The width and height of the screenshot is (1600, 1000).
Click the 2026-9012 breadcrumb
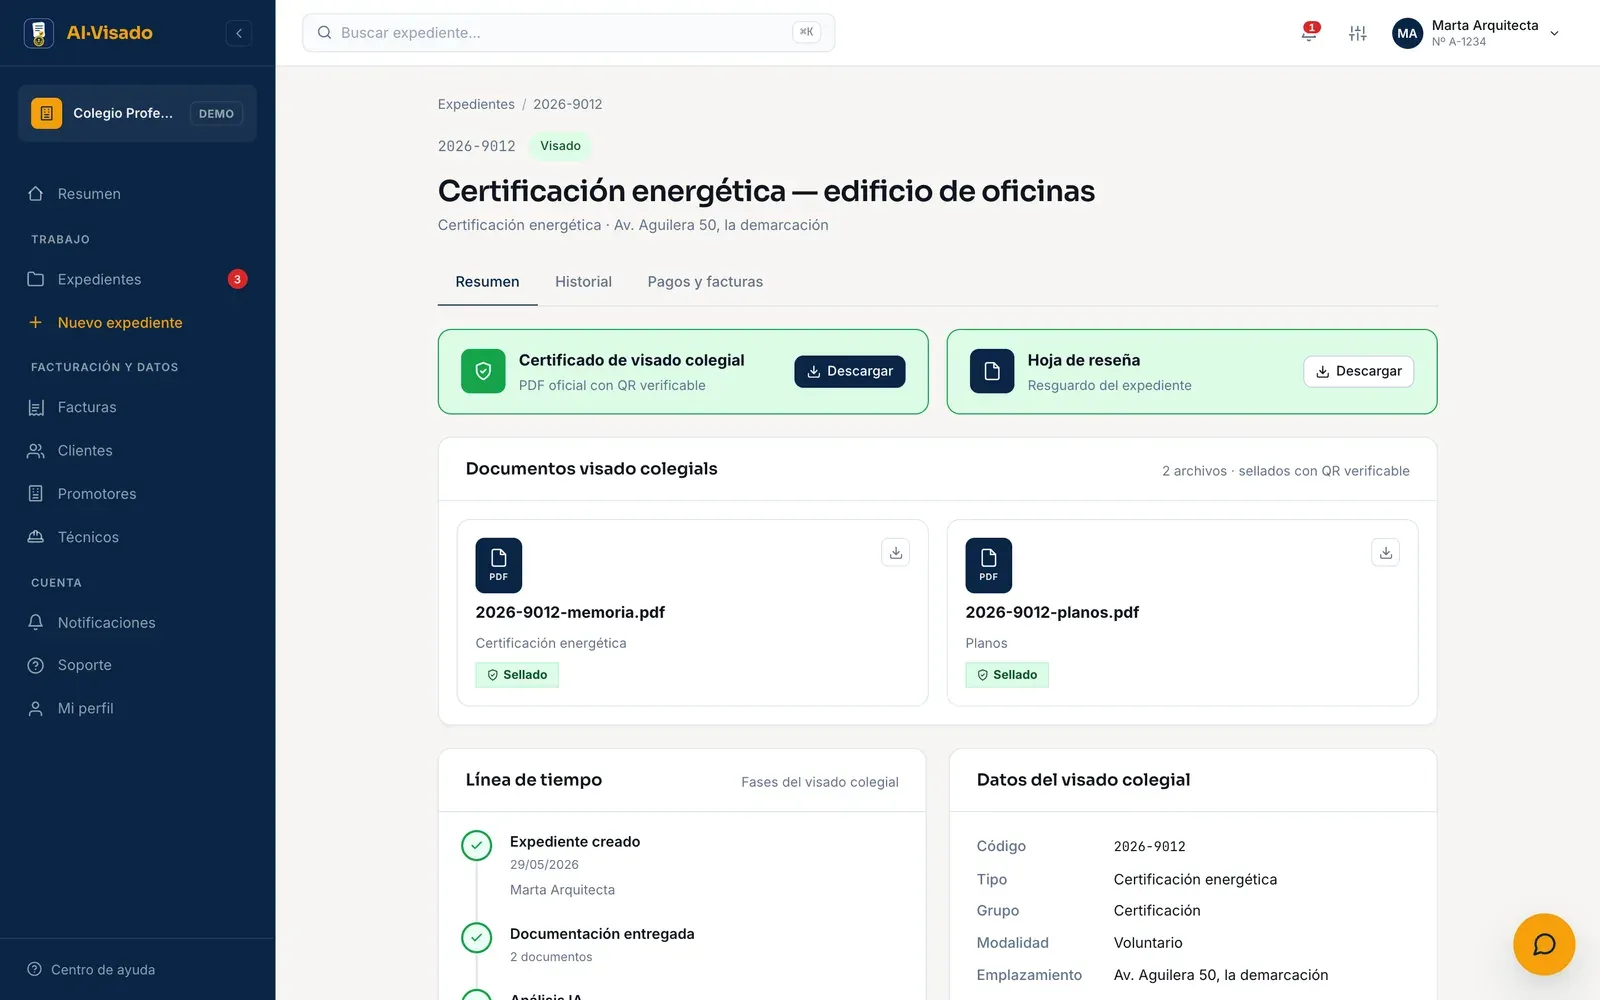tap(567, 104)
